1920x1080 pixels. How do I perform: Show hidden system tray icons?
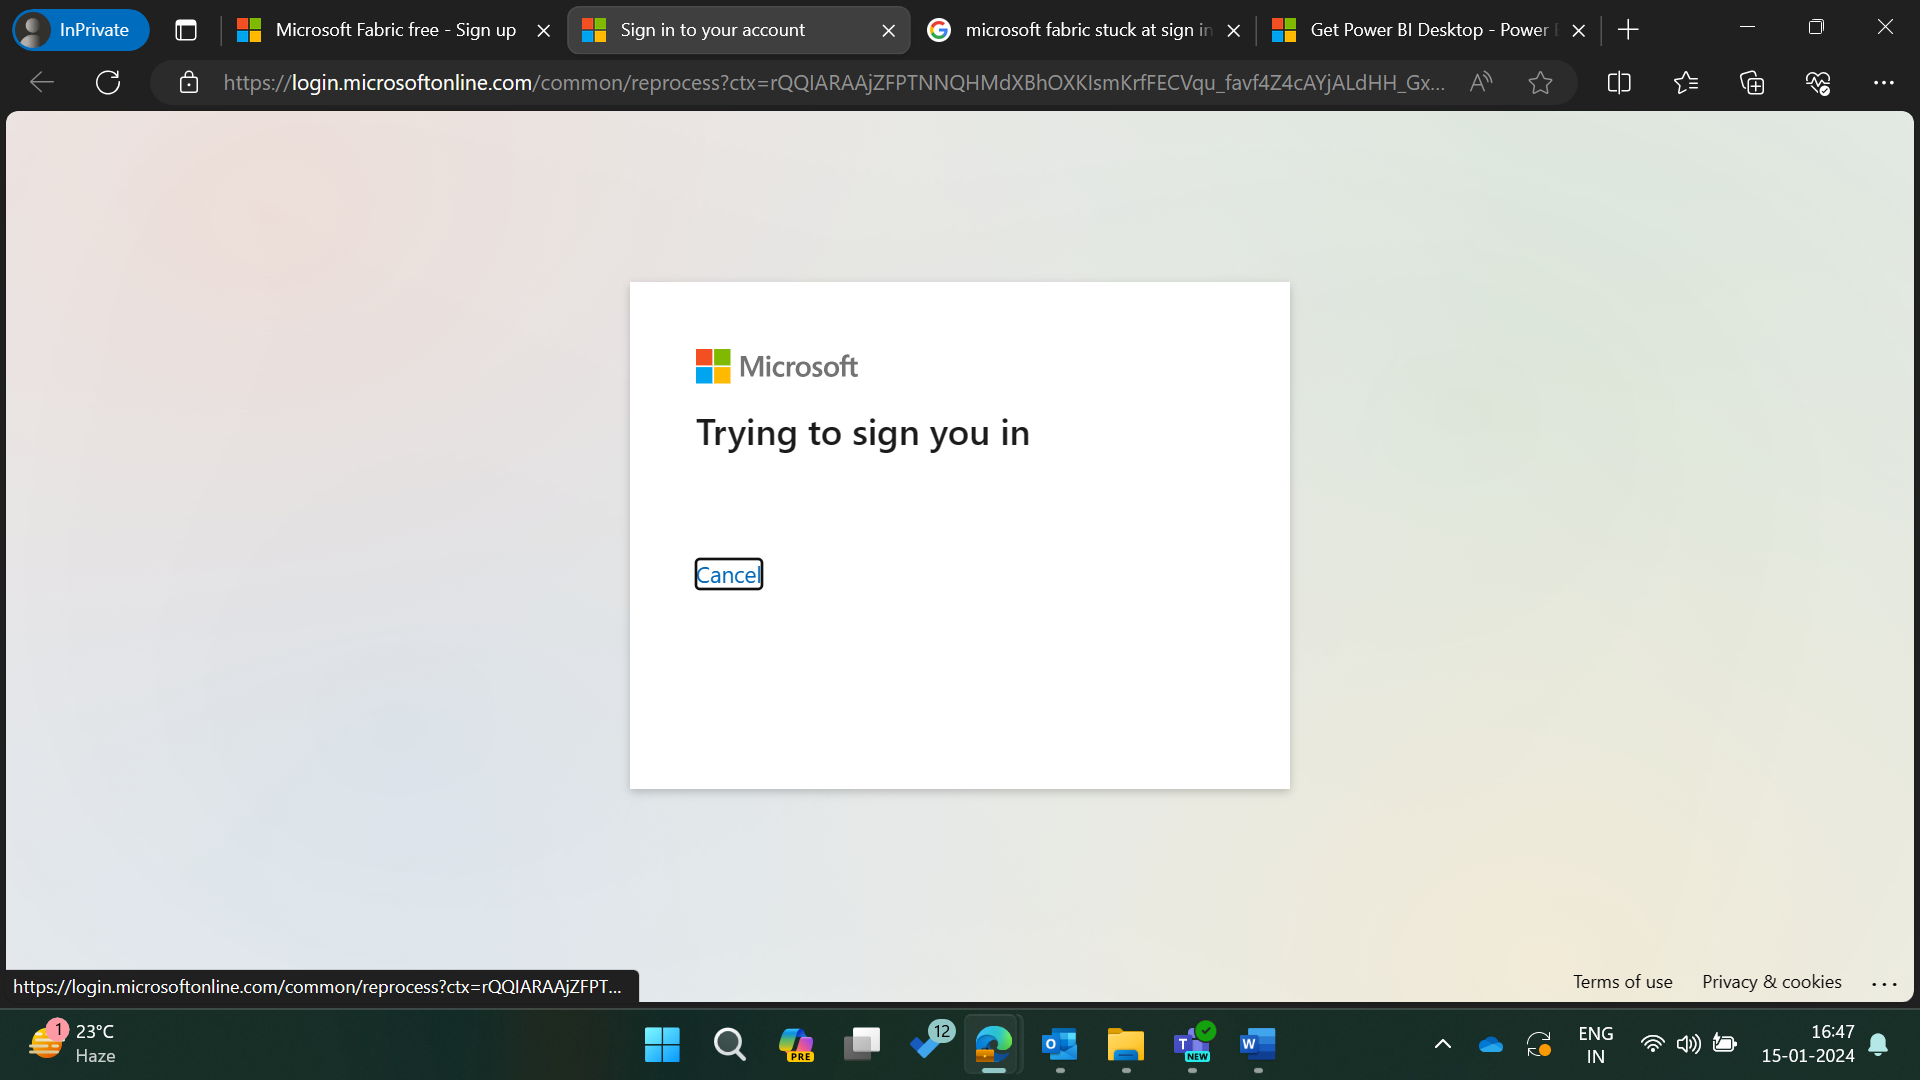(1443, 1045)
